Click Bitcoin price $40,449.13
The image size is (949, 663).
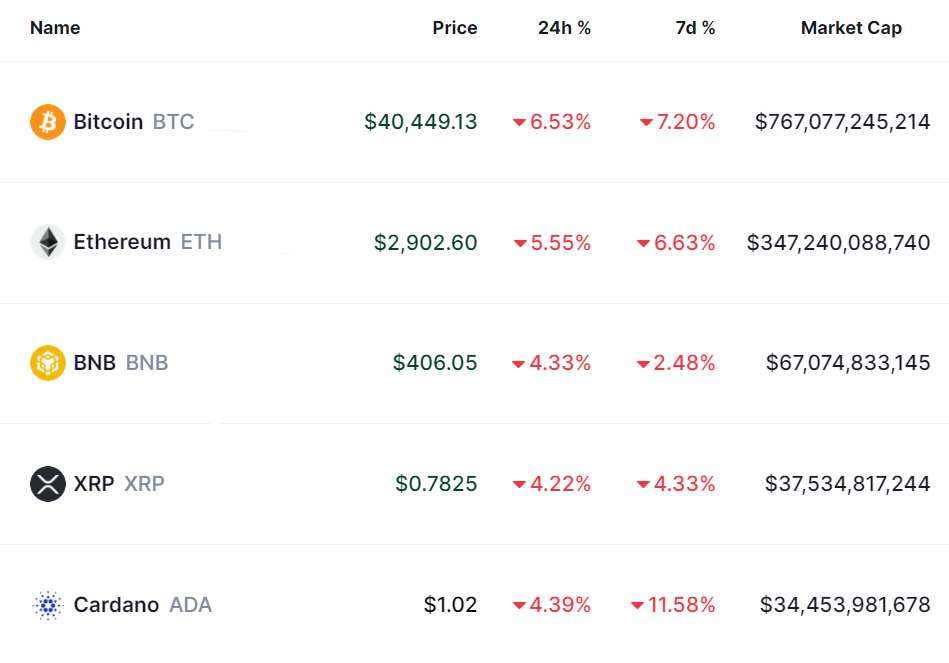(421, 122)
